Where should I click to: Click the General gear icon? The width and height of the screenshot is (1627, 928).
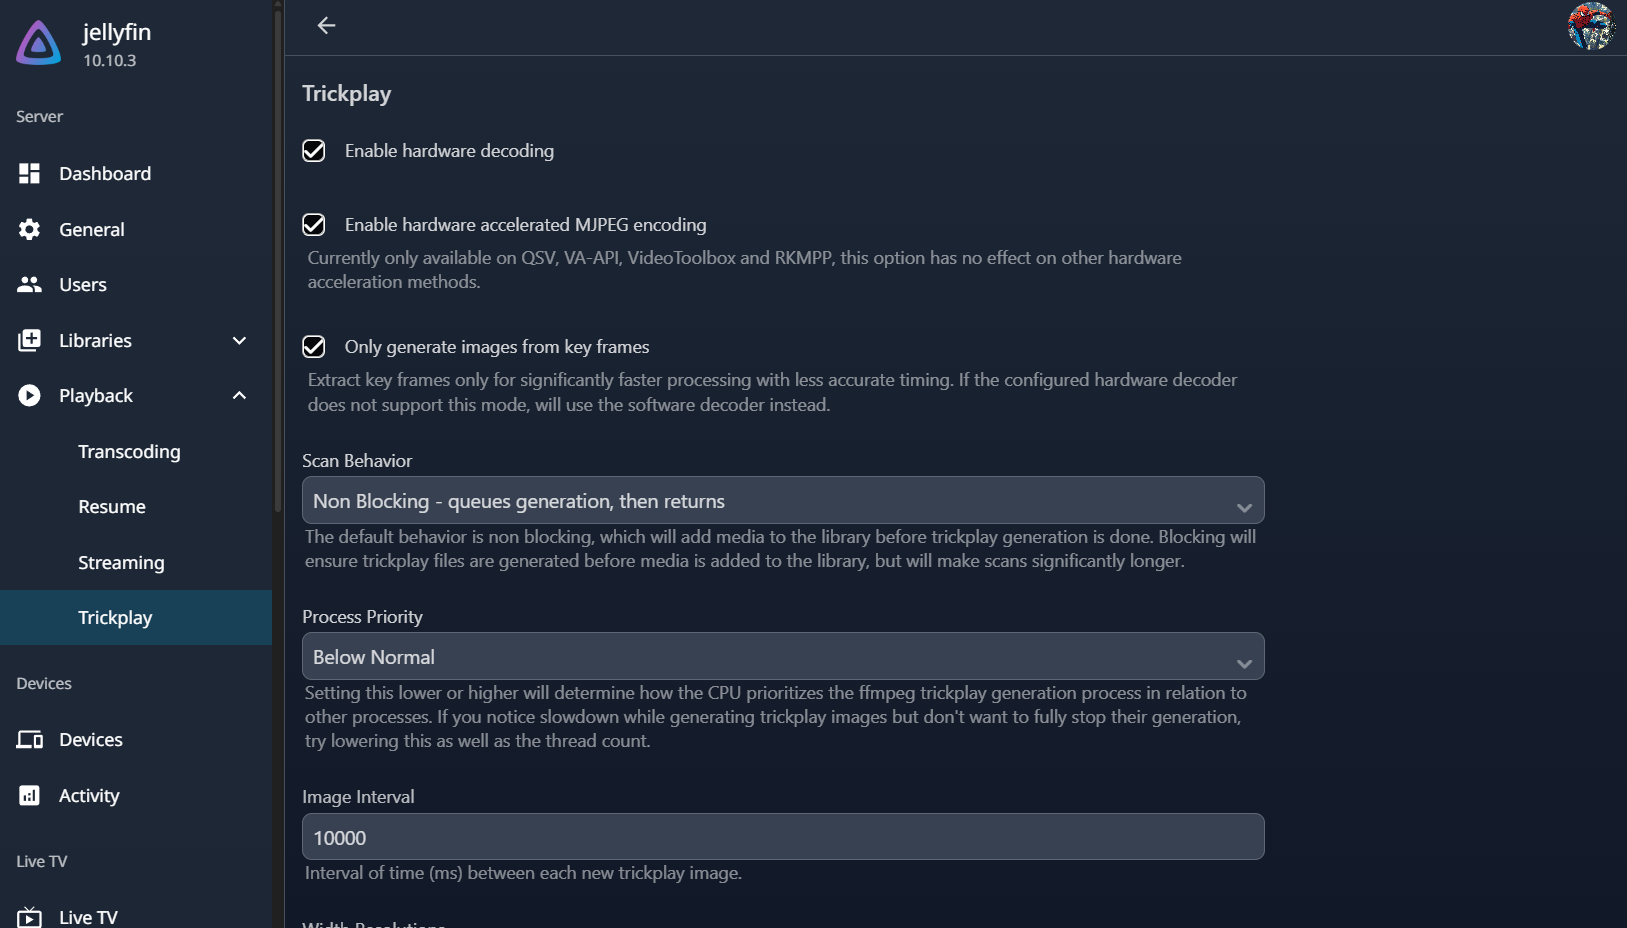point(30,230)
